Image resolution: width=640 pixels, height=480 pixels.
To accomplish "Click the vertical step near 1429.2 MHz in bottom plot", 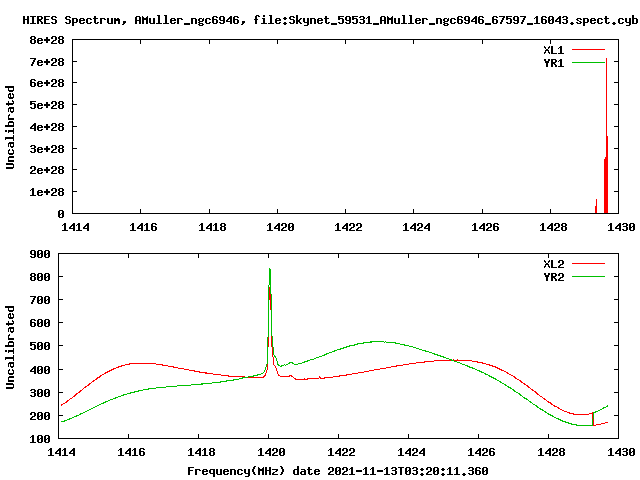I will pyautogui.click(x=593, y=419).
